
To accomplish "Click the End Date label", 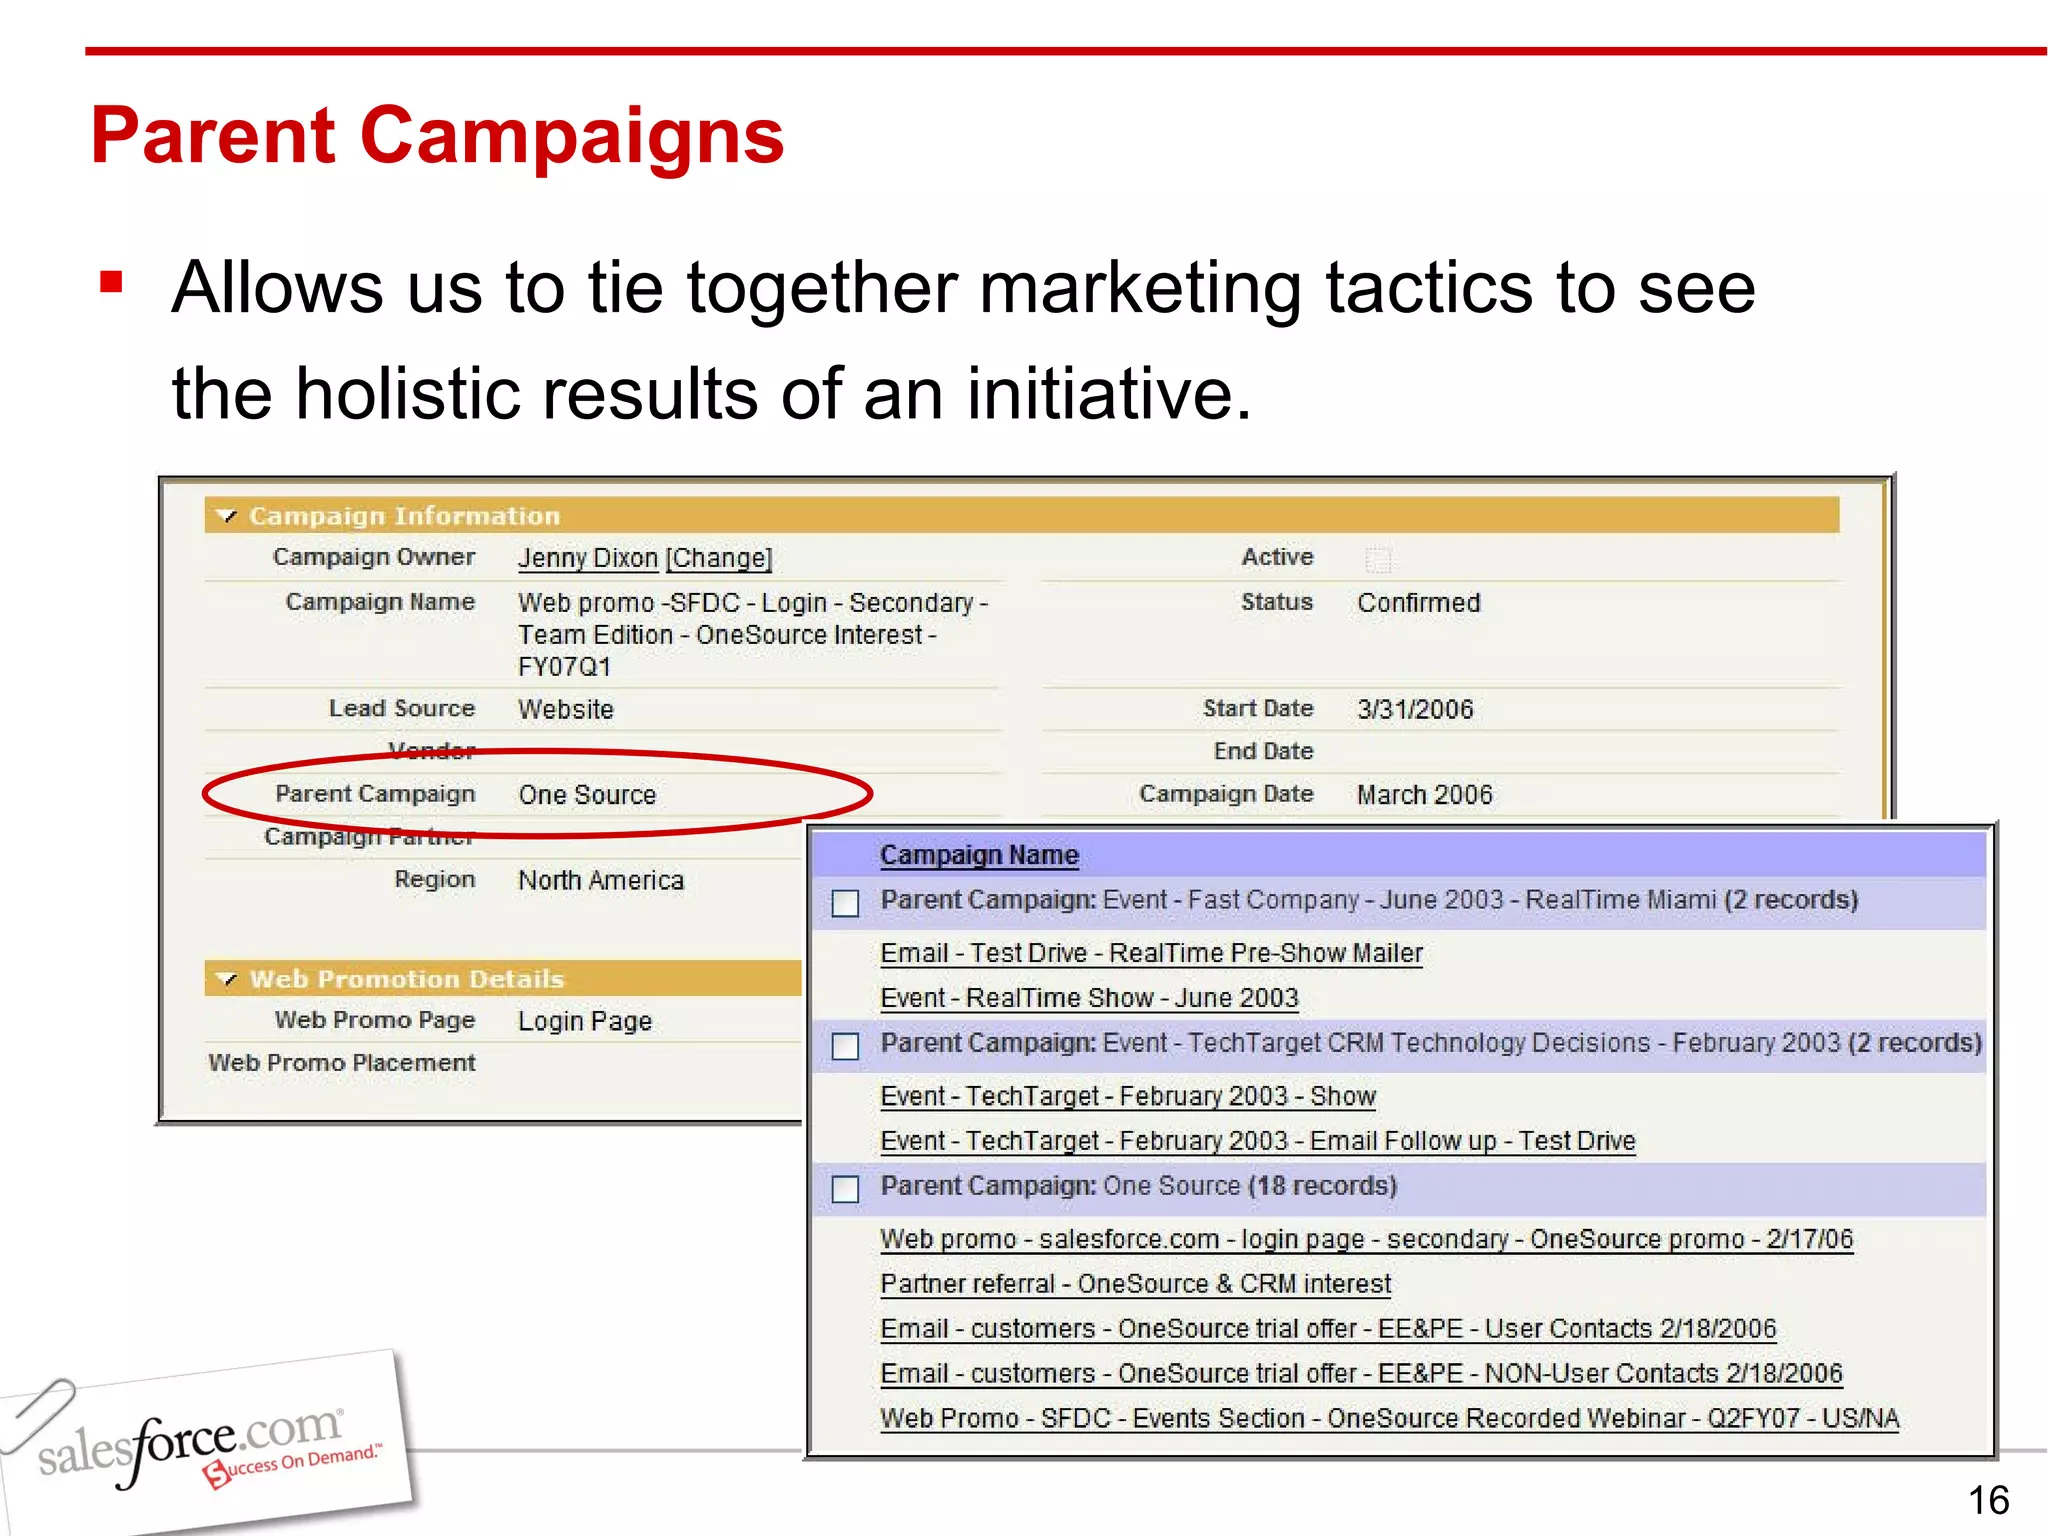I will point(1263,751).
